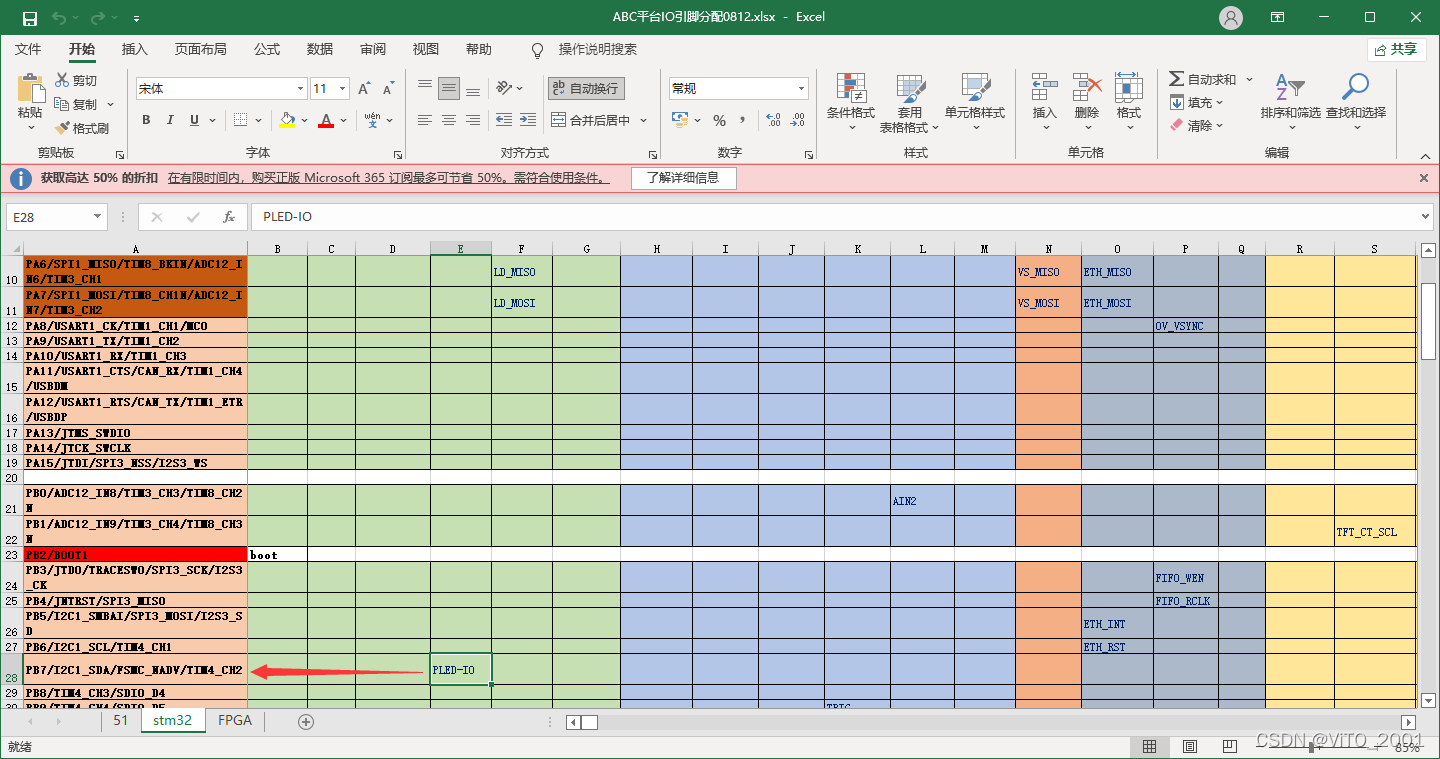
Task: Toggle underline formatting
Action: [194, 120]
